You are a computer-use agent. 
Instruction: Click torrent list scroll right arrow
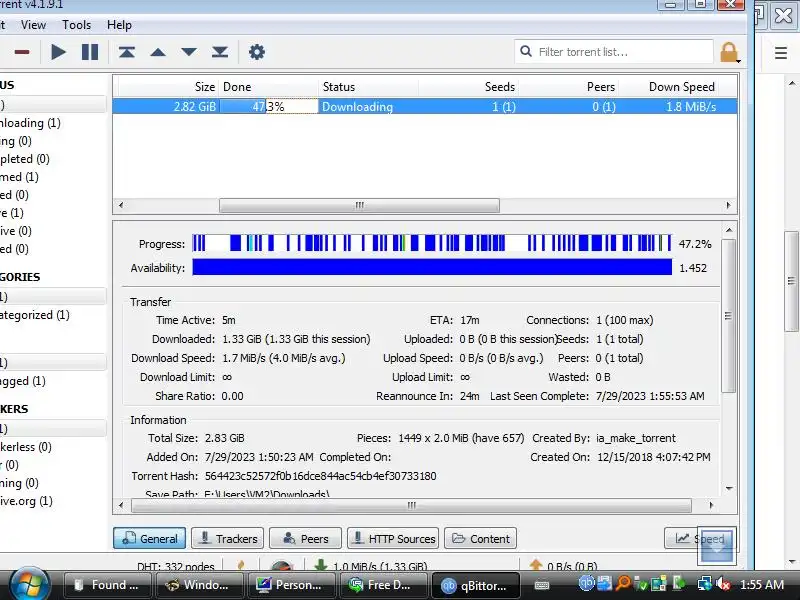[729, 205]
